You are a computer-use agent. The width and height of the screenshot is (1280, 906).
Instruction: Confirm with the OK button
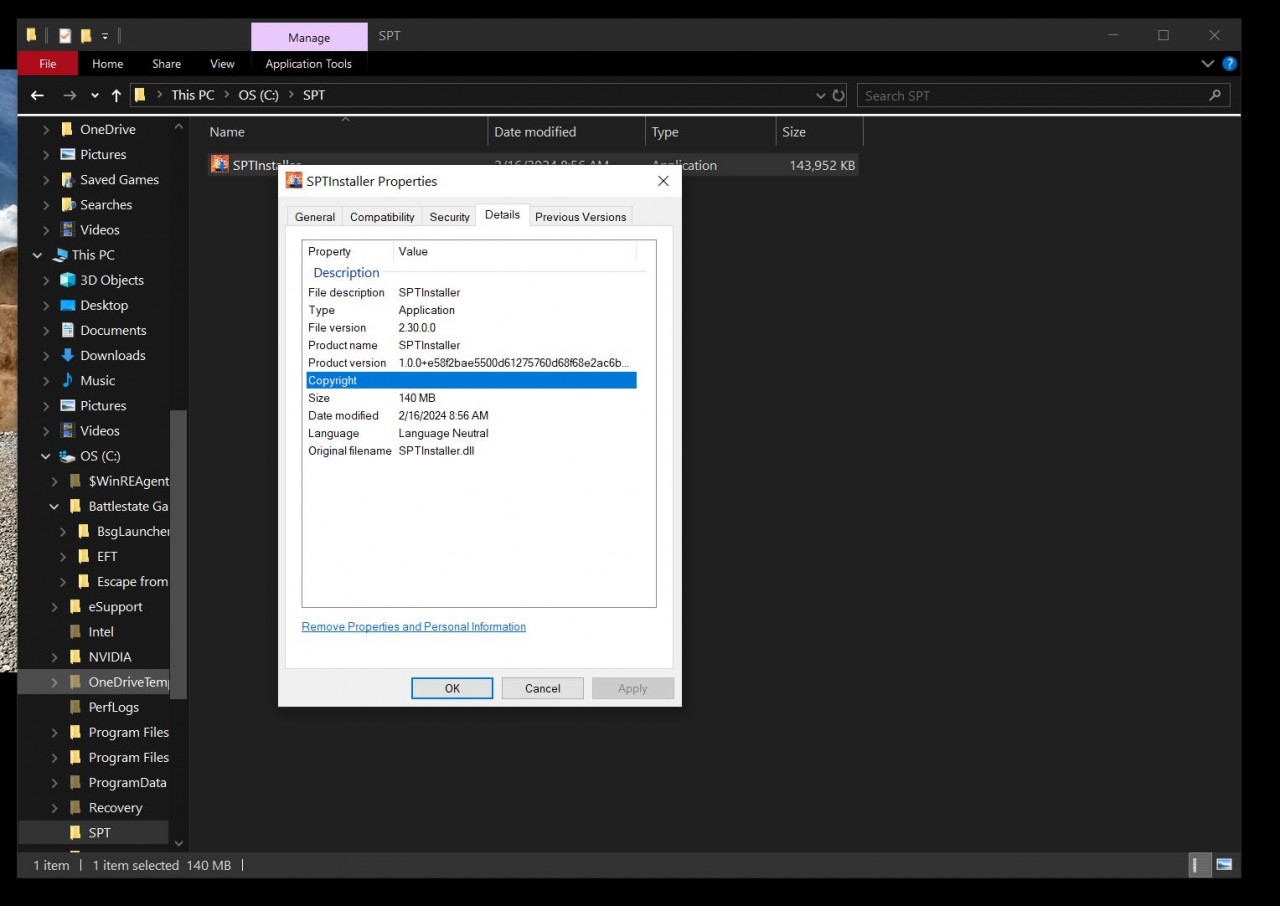[452, 688]
